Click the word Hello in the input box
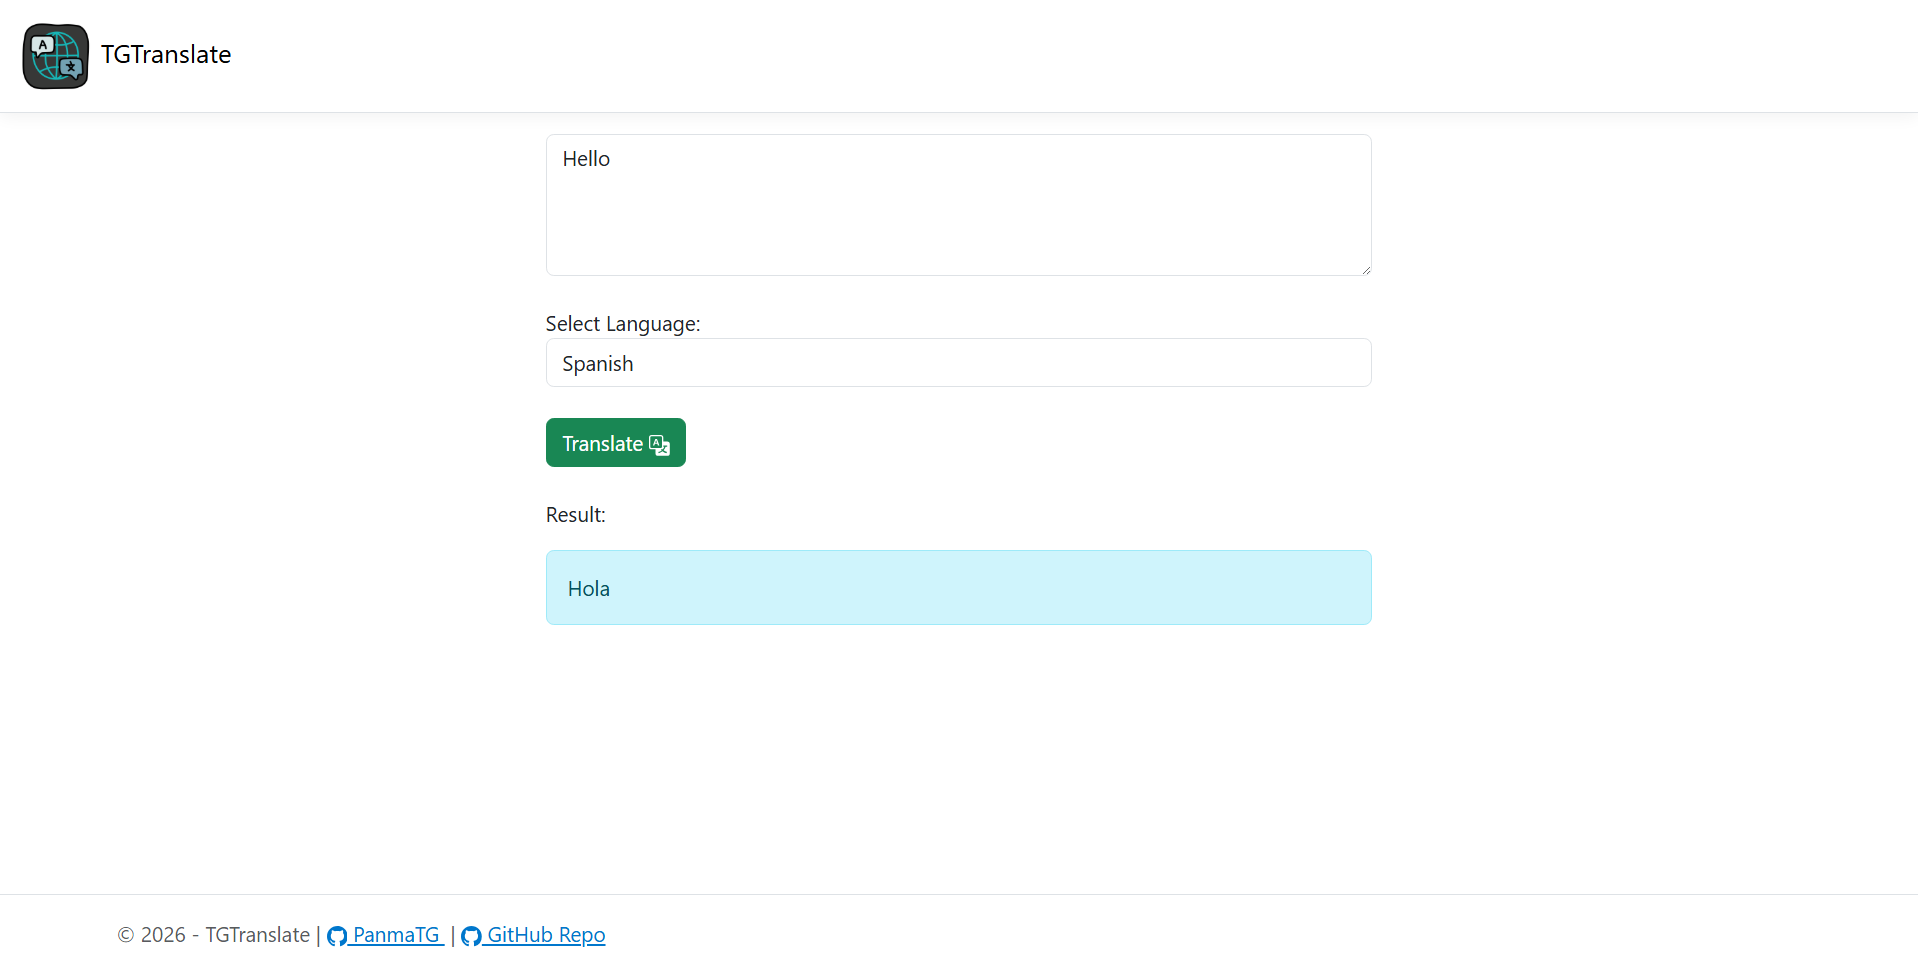The width and height of the screenshot is (1918, 973). coord(586,159)
